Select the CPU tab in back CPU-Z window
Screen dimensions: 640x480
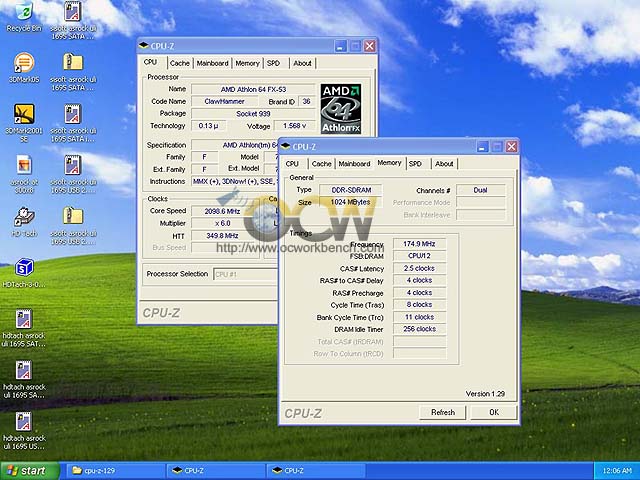(150, 62)
